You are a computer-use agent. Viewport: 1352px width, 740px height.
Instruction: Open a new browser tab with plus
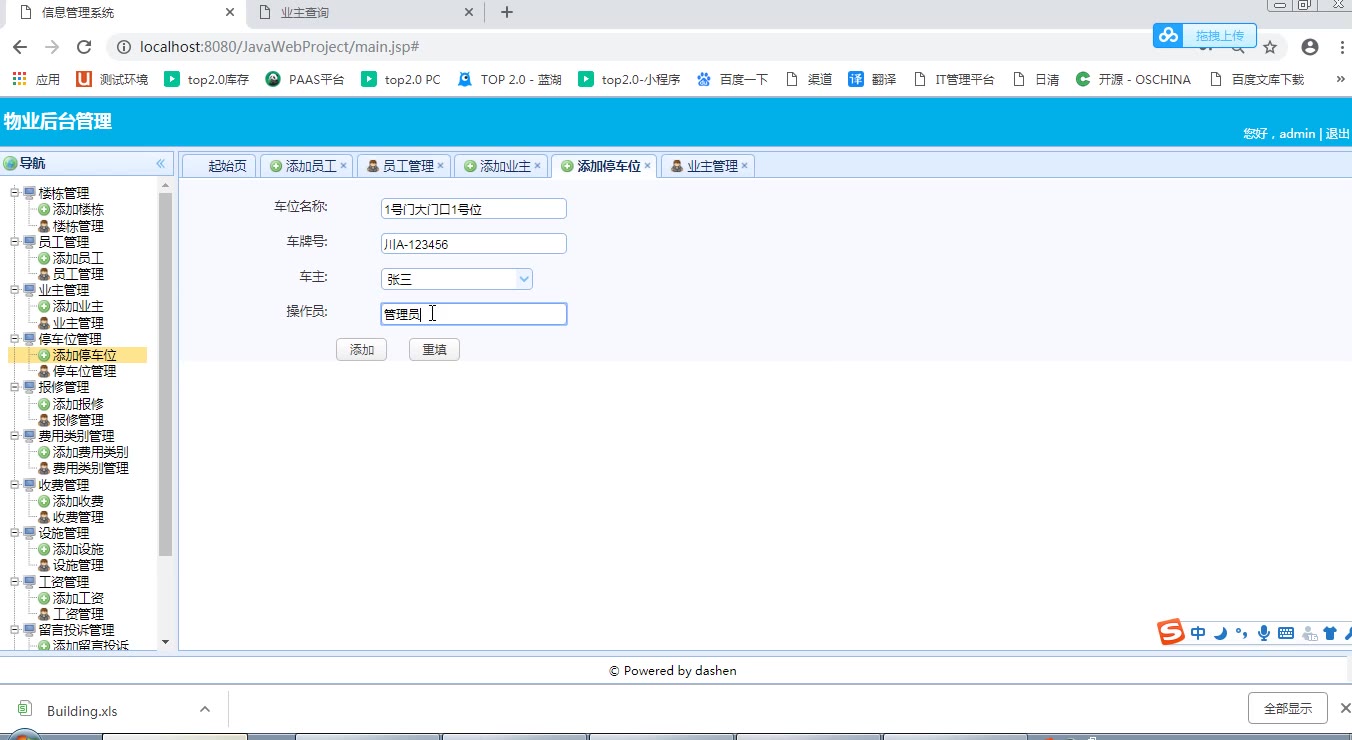coord(507,12)
